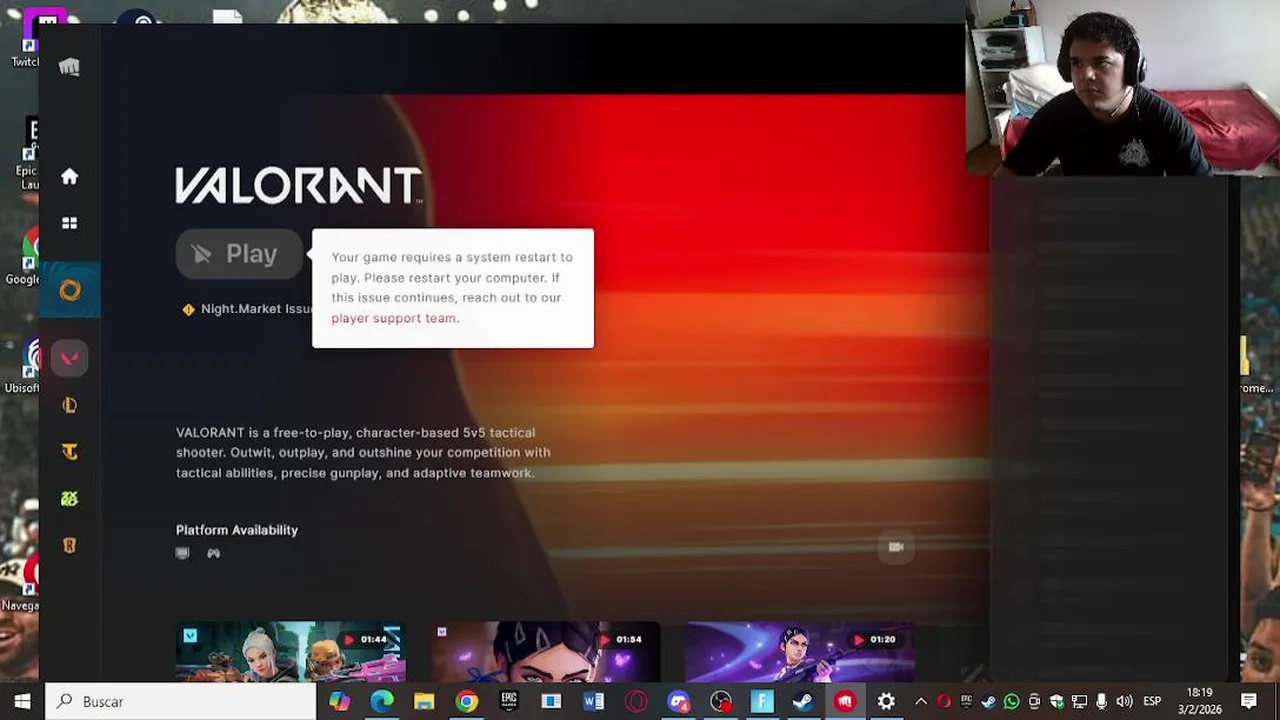Open Settings gear on taskbar

pos(886,701)
